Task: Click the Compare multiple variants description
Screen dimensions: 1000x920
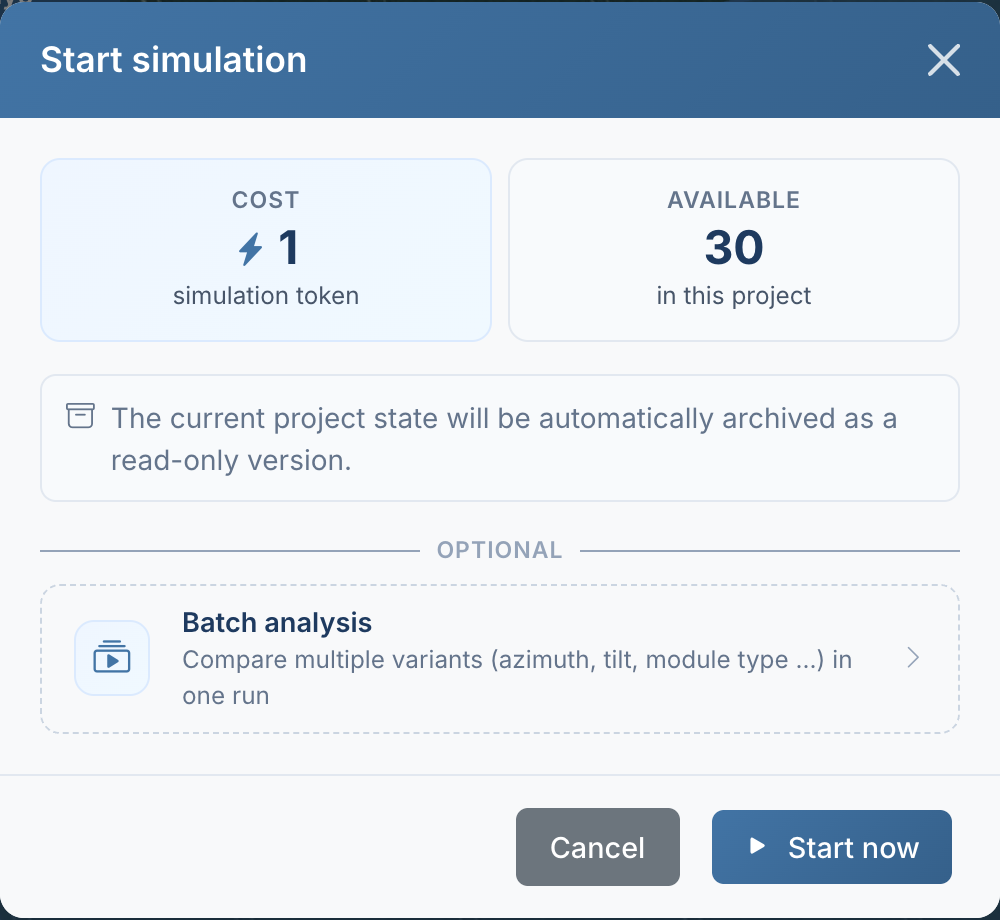Action: tap(517, 677)
